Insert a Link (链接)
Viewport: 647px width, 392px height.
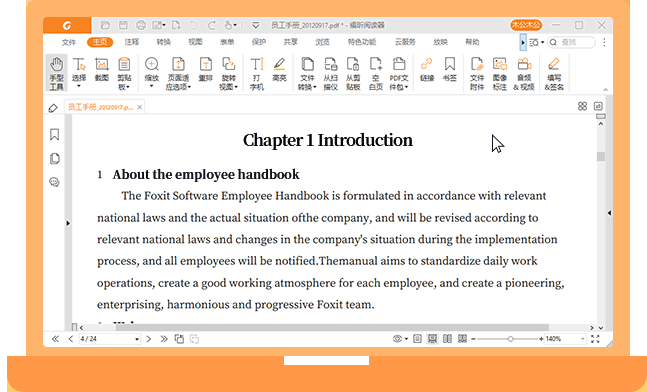(x=427, y=69)
